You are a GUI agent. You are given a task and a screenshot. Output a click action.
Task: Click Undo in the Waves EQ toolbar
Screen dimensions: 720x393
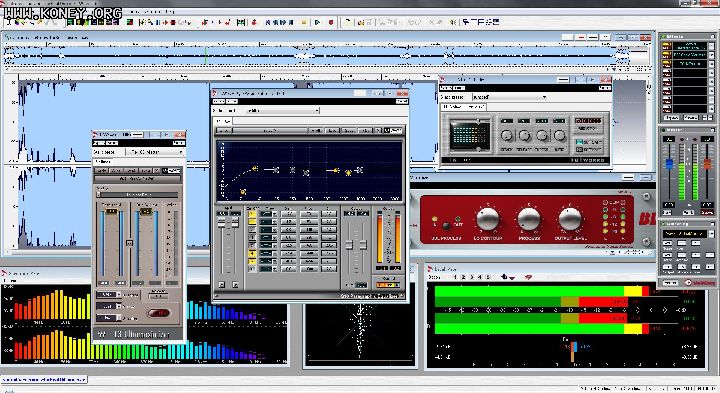(x=223, y=130)
